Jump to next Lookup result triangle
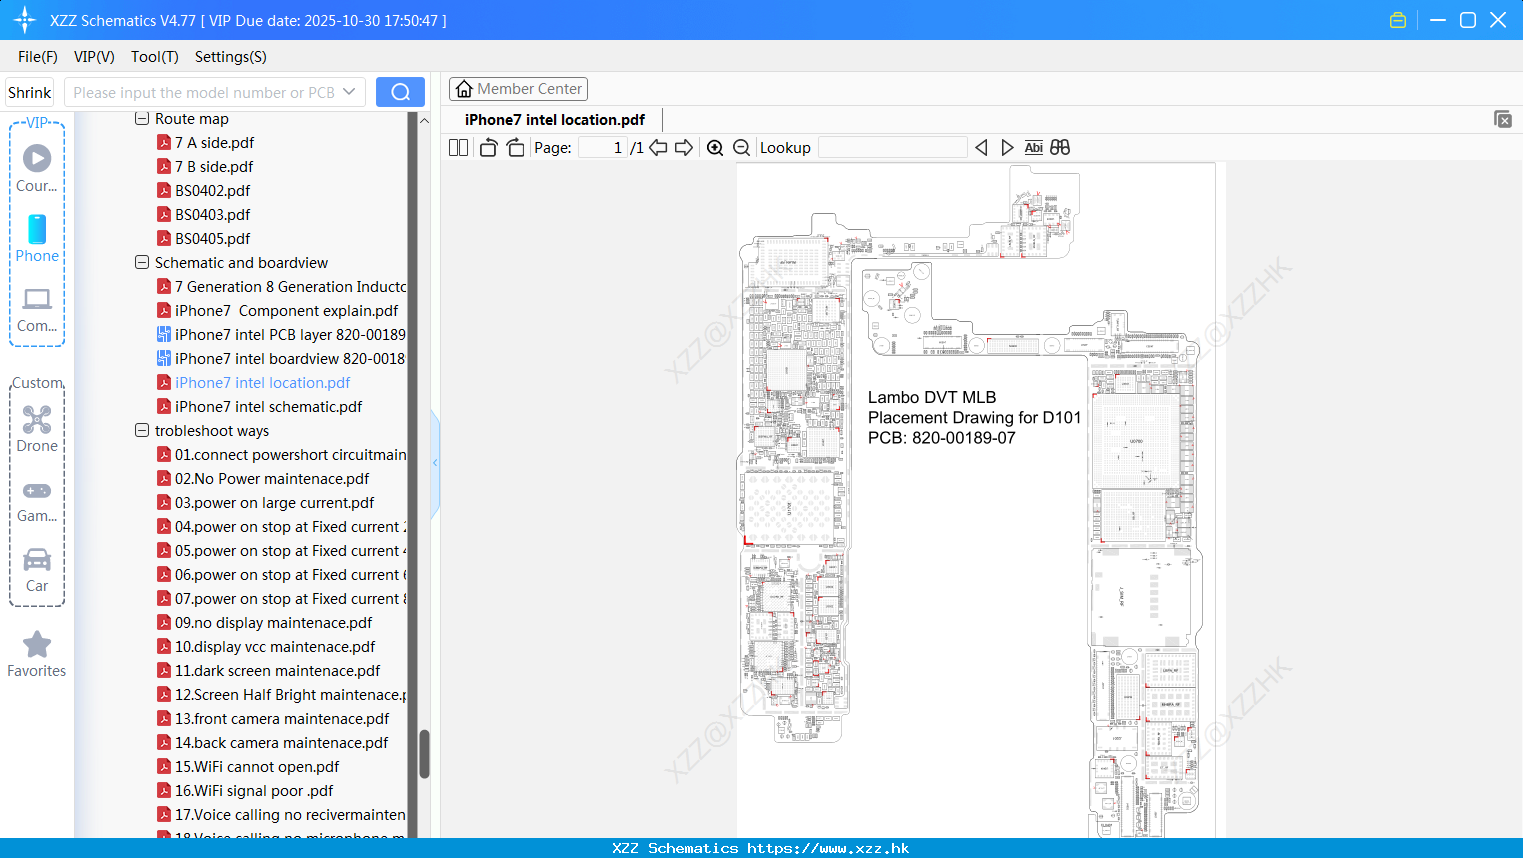Screen dimensions: 1523x858 (x=1007, y=148)
